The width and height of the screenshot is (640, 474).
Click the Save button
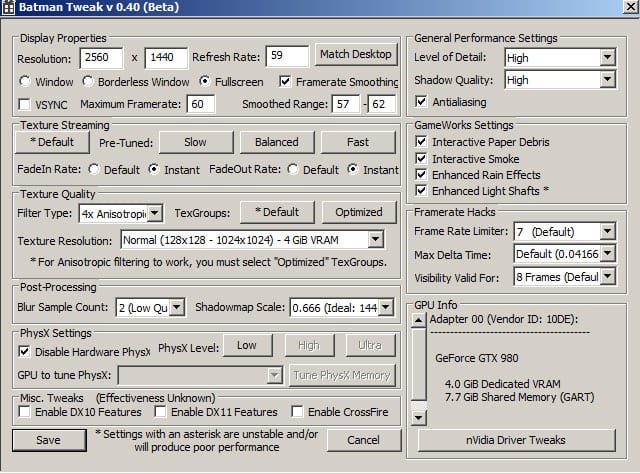[48, 440]
